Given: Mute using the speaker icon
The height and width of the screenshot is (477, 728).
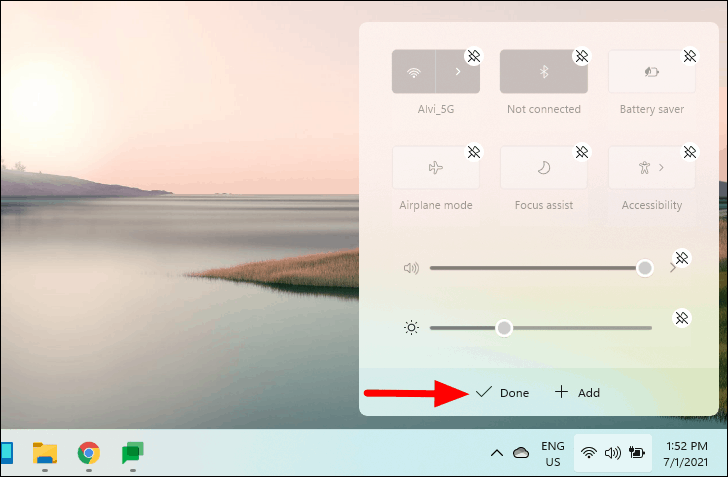Looking at the screenshot, I should click(x=411, y=268).
